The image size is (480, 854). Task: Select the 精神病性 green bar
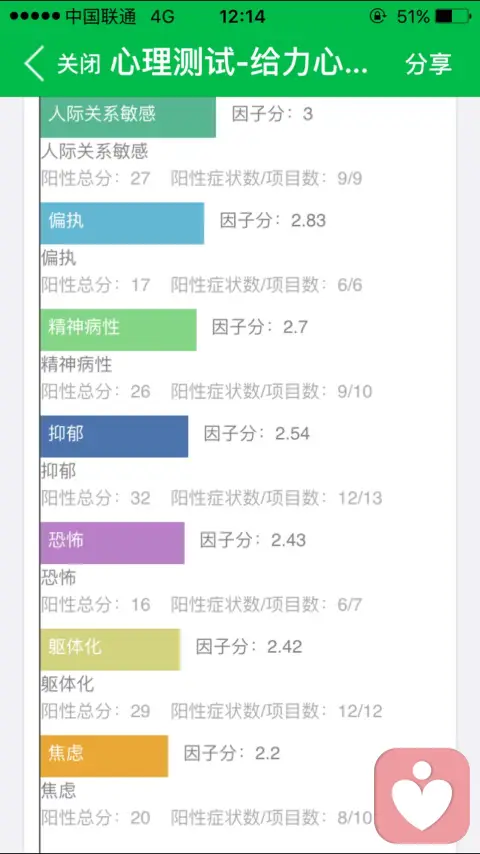click(x=118, y=330)
